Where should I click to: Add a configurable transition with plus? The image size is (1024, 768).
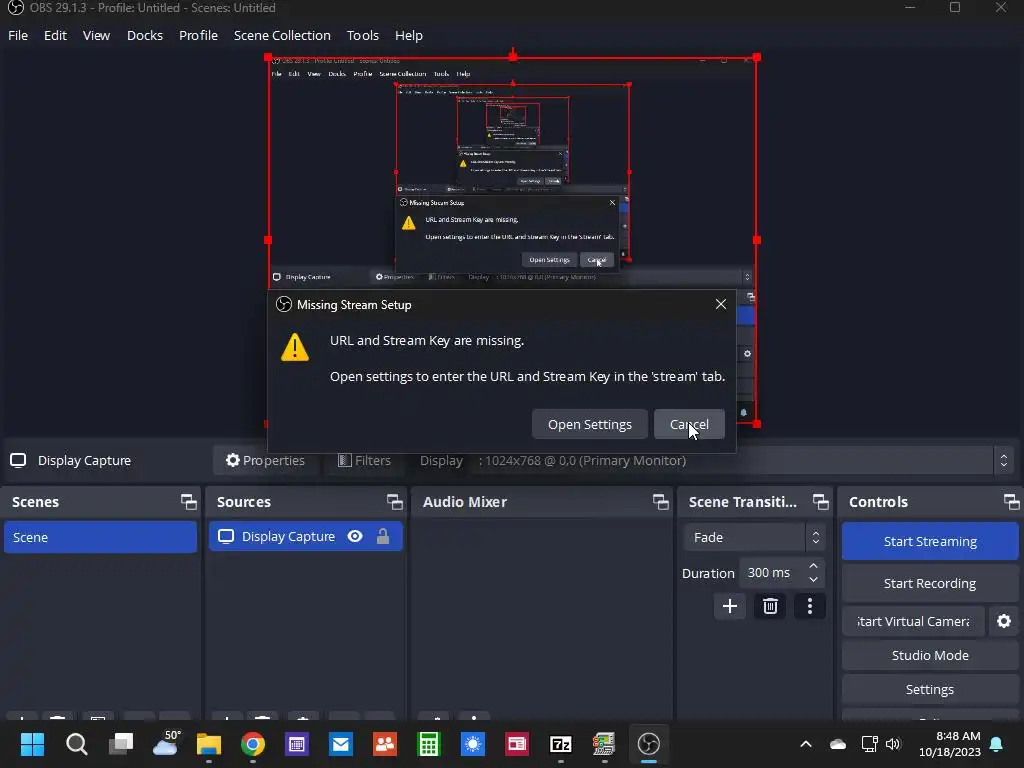729,606
